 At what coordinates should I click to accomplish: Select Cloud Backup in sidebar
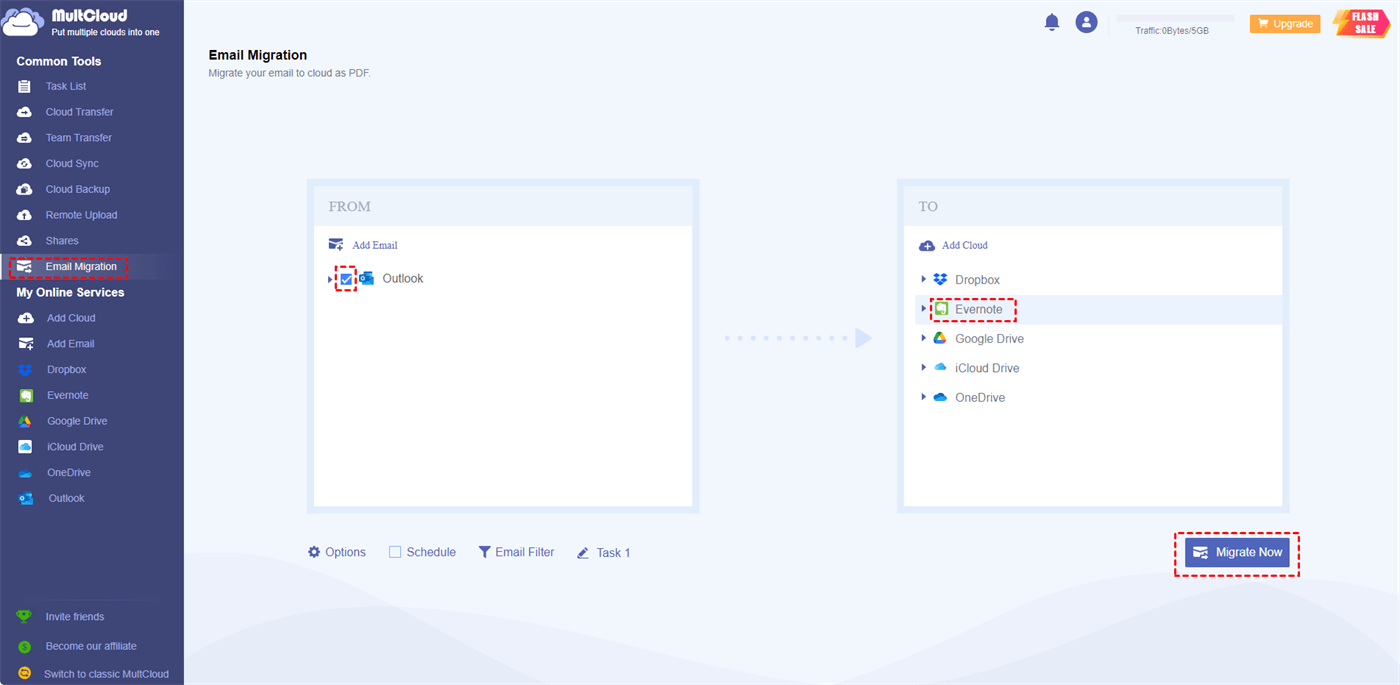78,190
